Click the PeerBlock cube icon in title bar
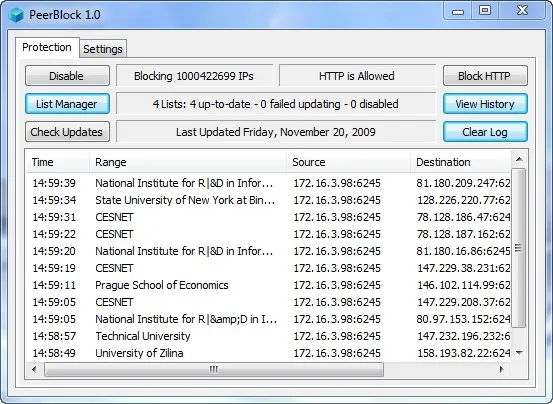 click(16, 15)
